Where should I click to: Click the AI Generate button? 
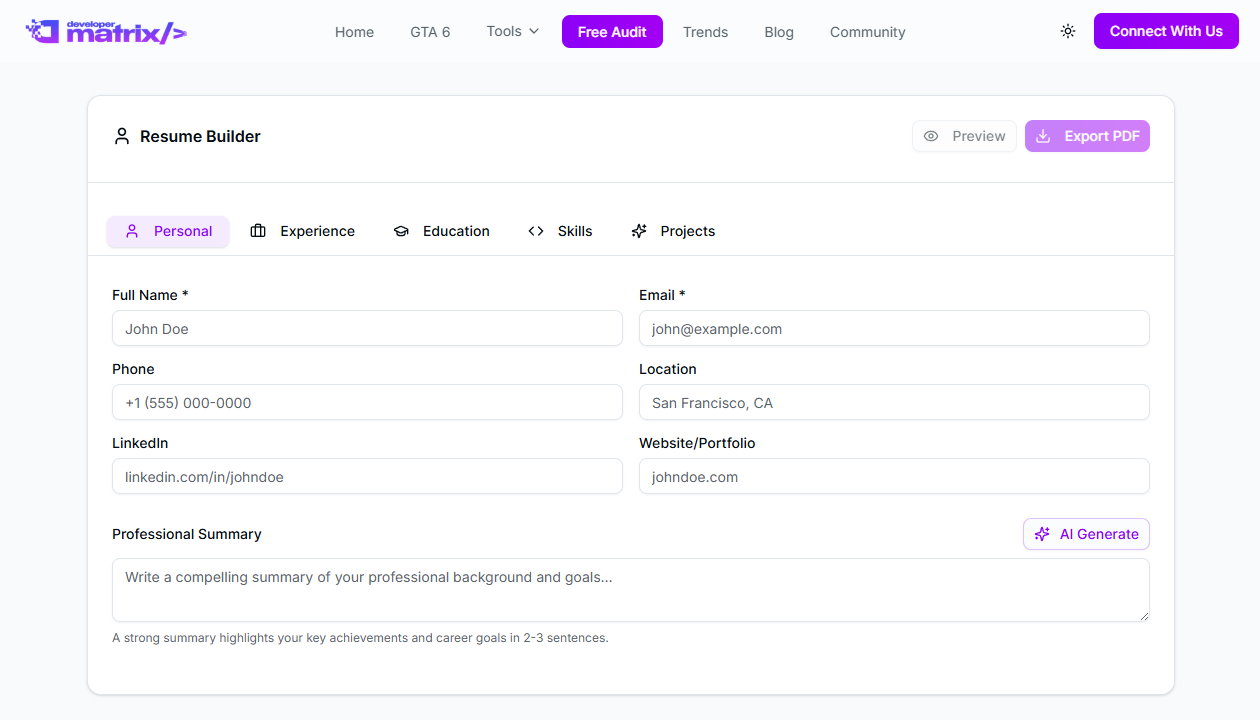(x=1086, y=534)
